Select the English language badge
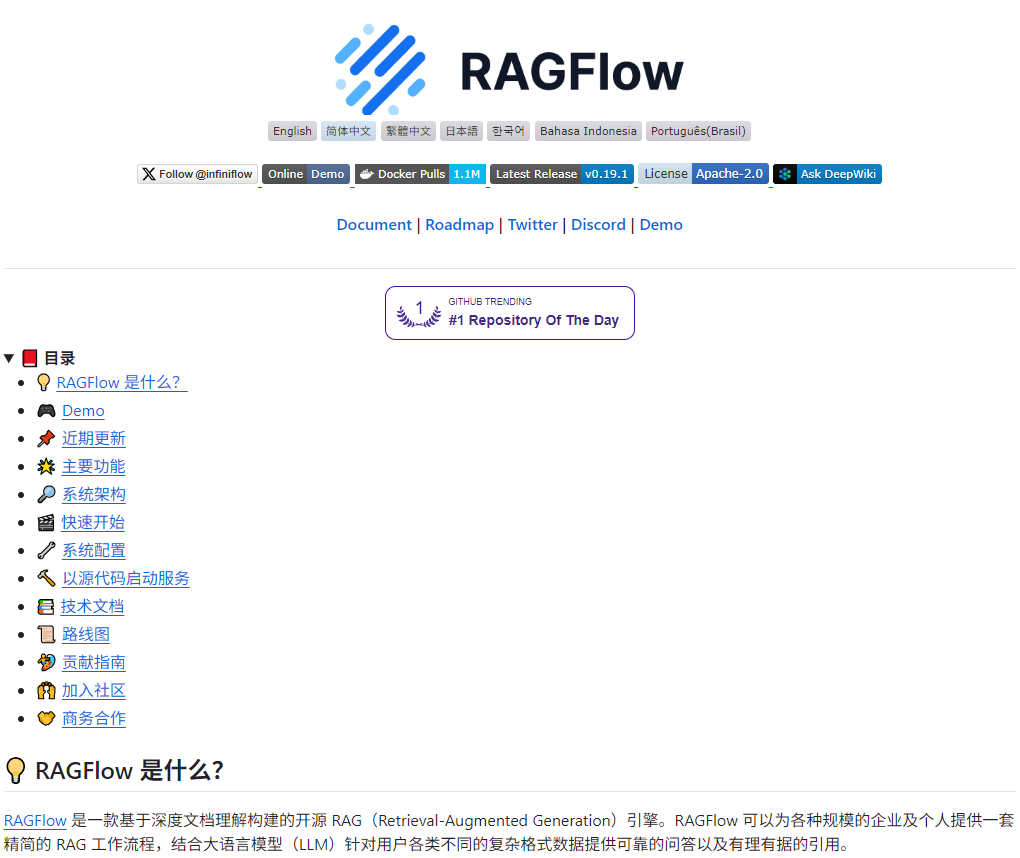 (292, 131)
